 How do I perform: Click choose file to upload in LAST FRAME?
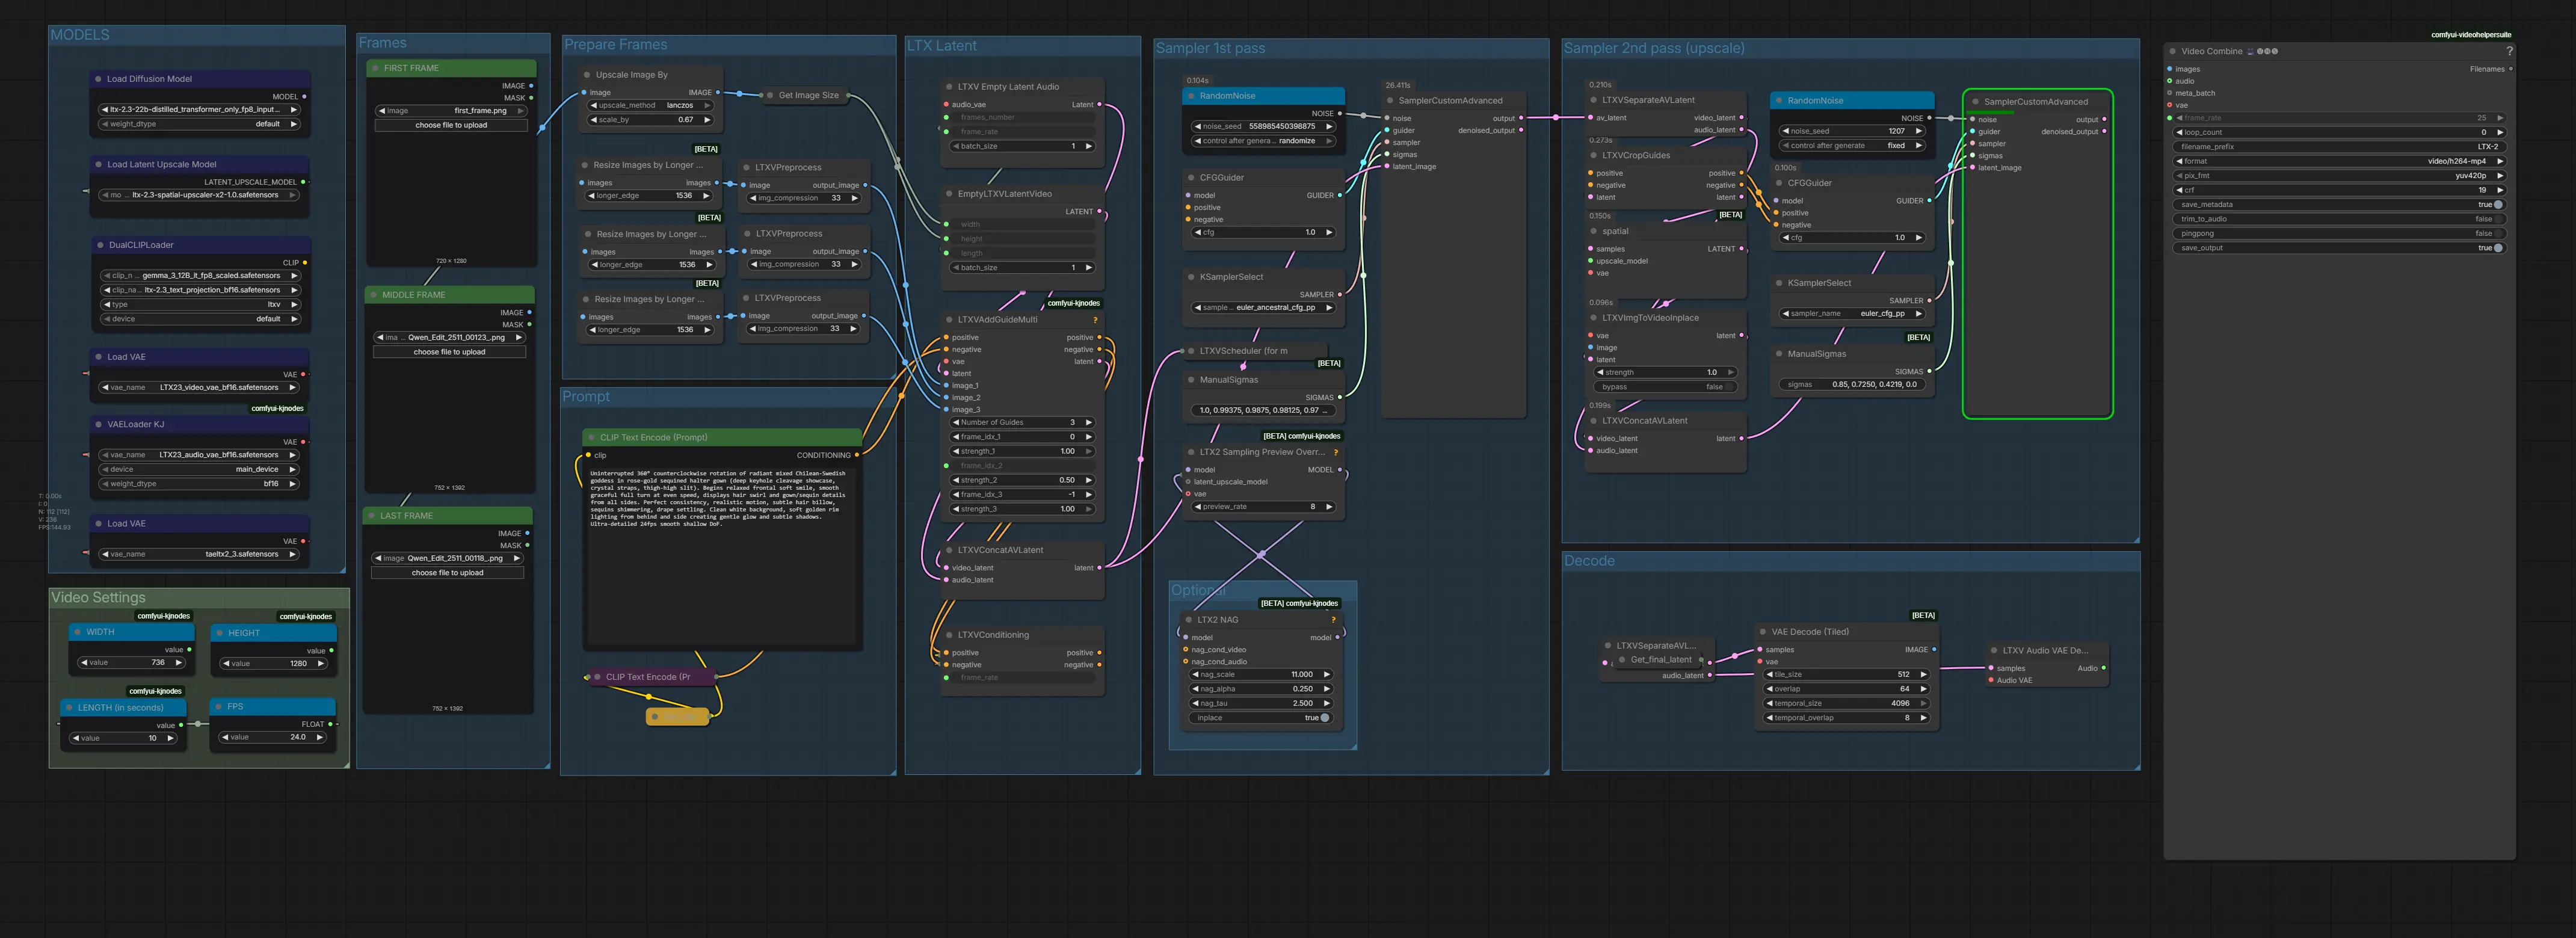pyautogui.click(x=447, y=573)
